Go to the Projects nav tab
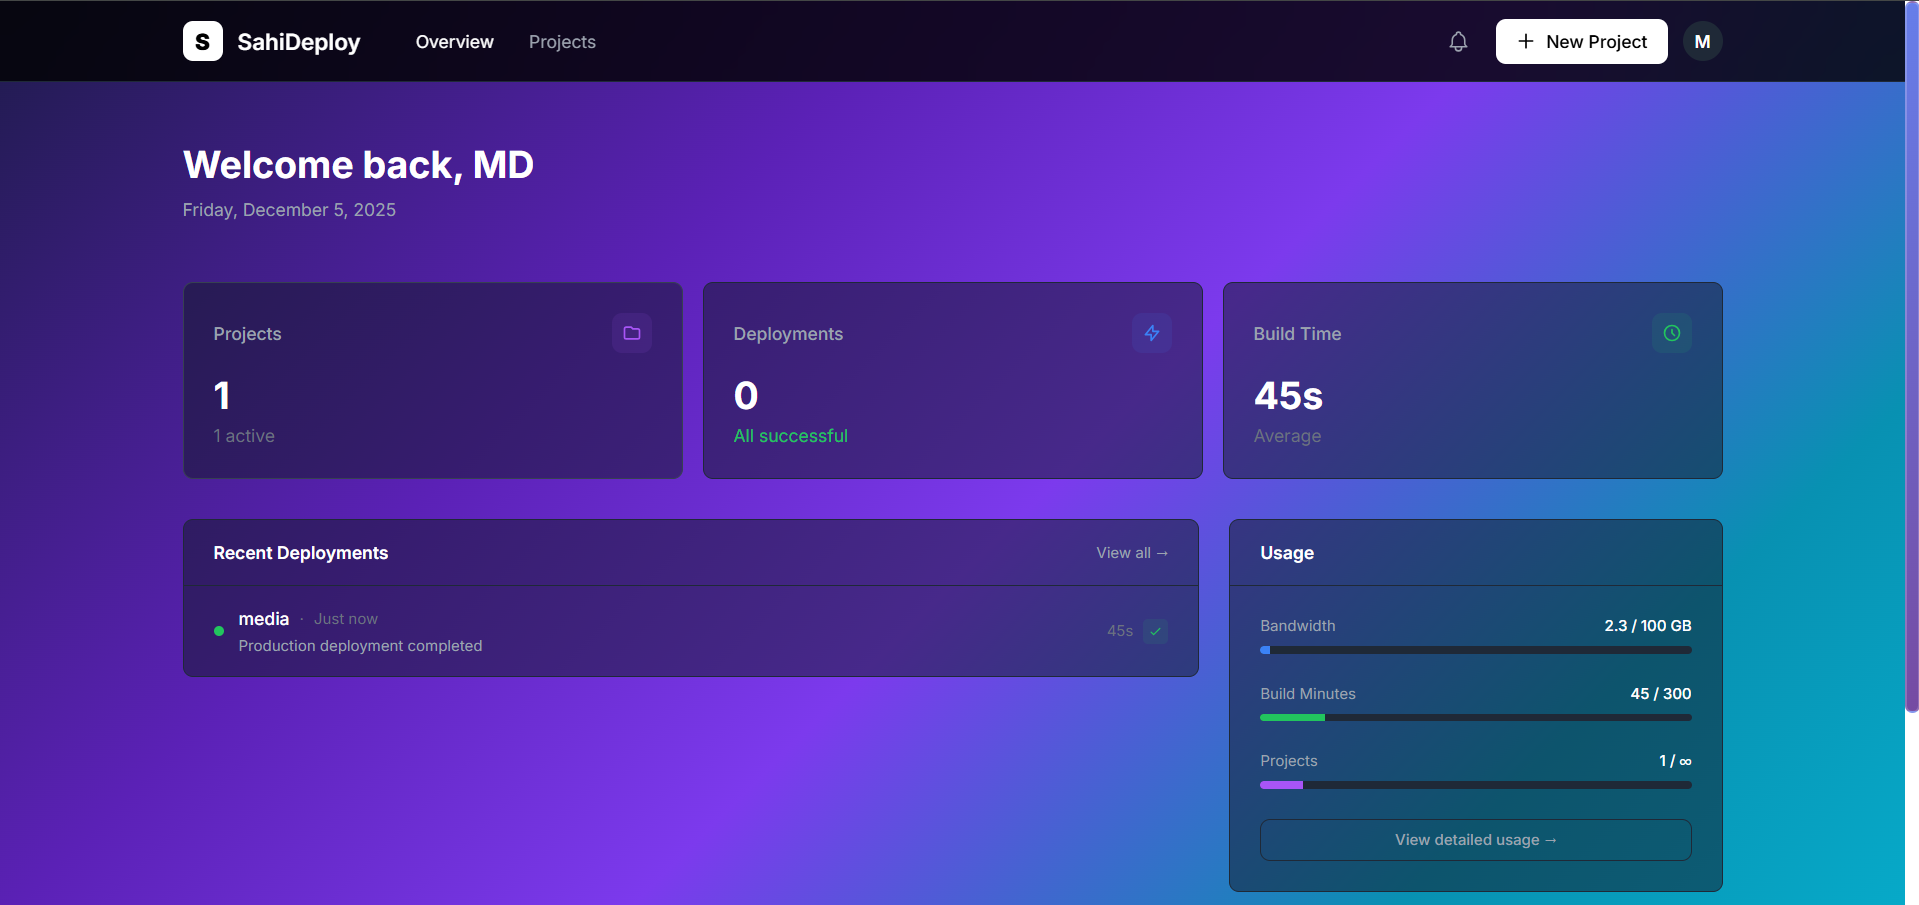1919x905 pixels. (x=562, y=42)
